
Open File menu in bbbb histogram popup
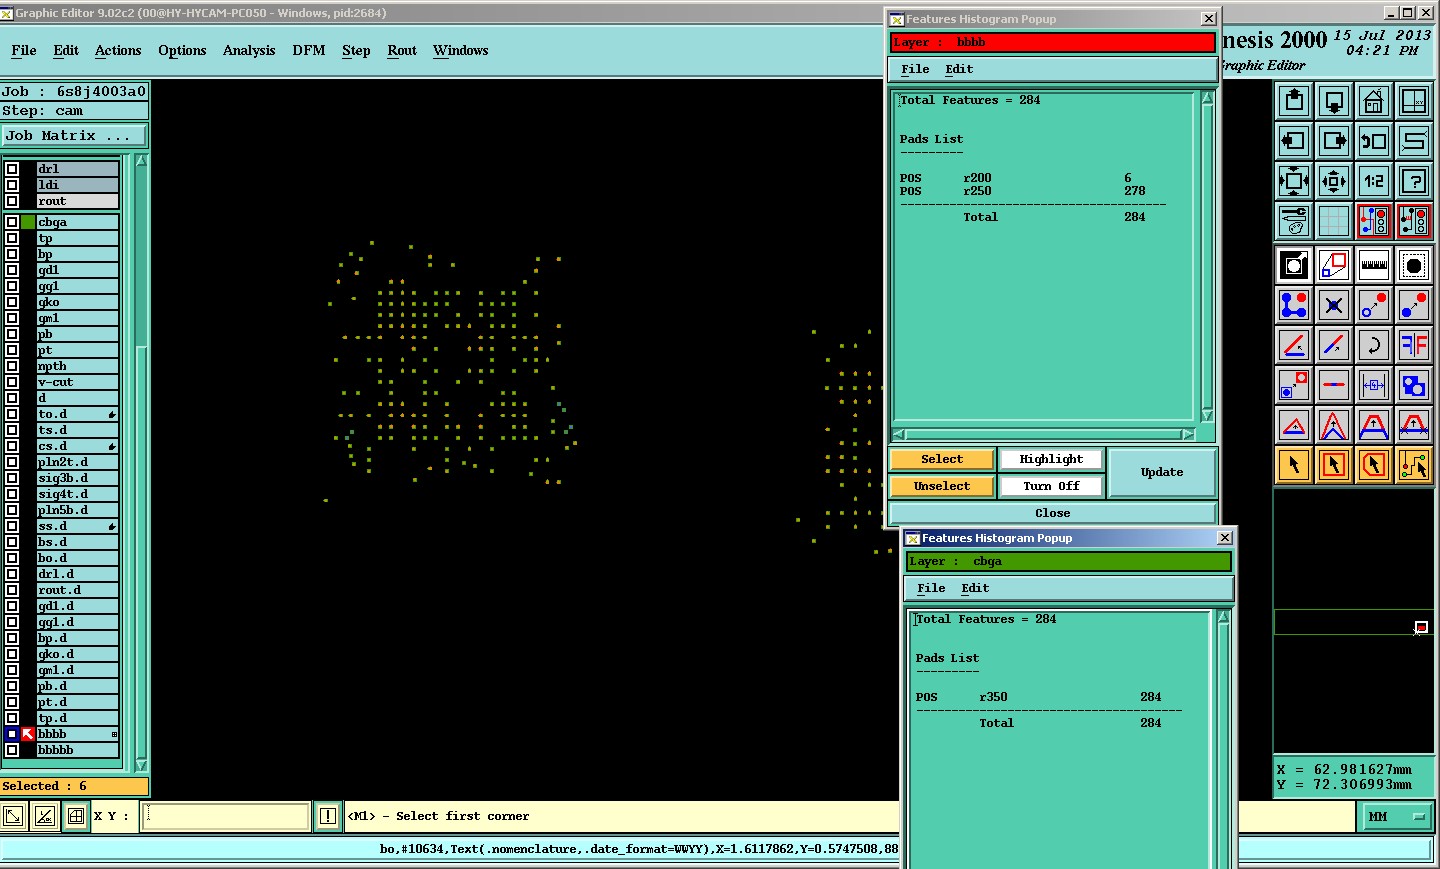point(915,69)
